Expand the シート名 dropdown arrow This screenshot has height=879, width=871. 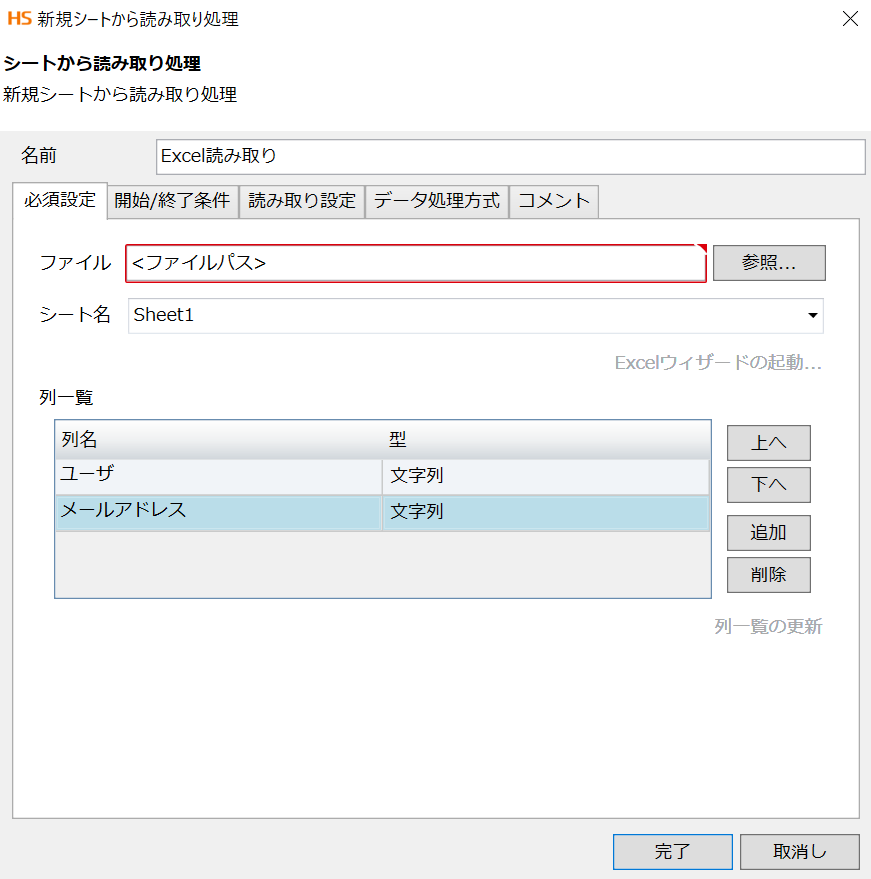pyautogui.click(x=812, y=316)
